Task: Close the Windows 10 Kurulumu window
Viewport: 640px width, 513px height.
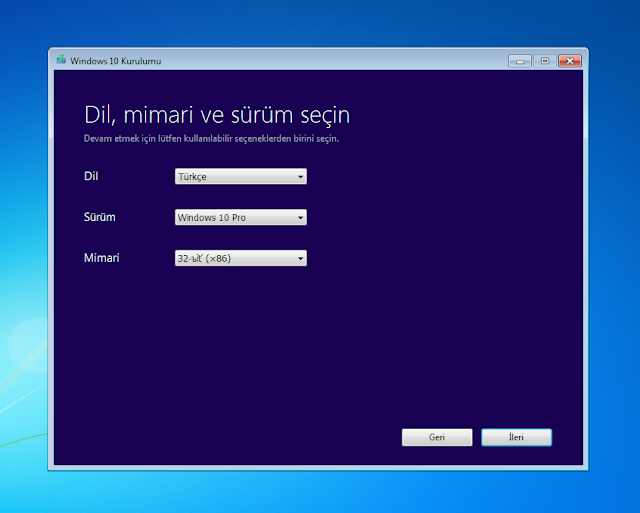Action: click(570, 61)
